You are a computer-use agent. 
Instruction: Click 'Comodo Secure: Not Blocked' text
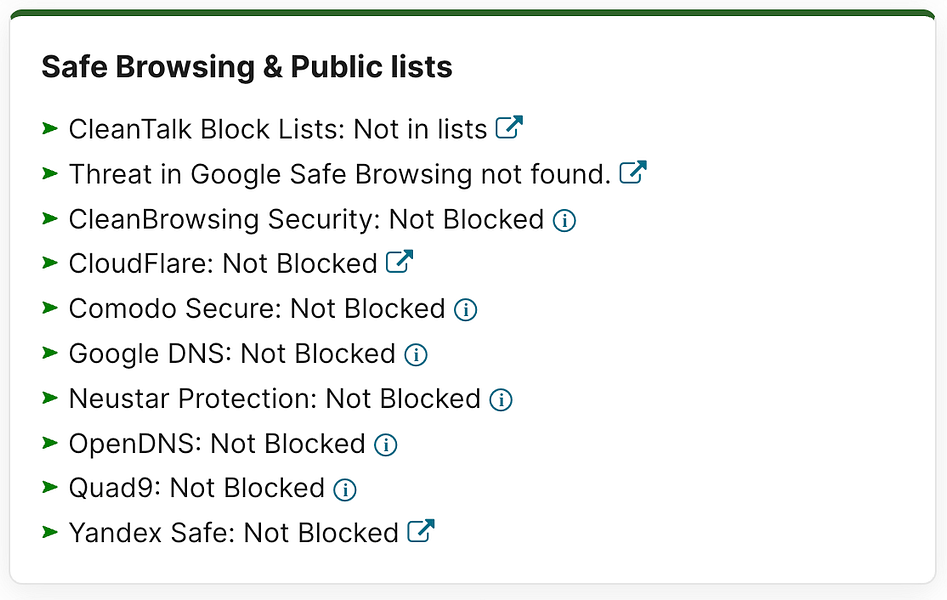tap(257, 309)
